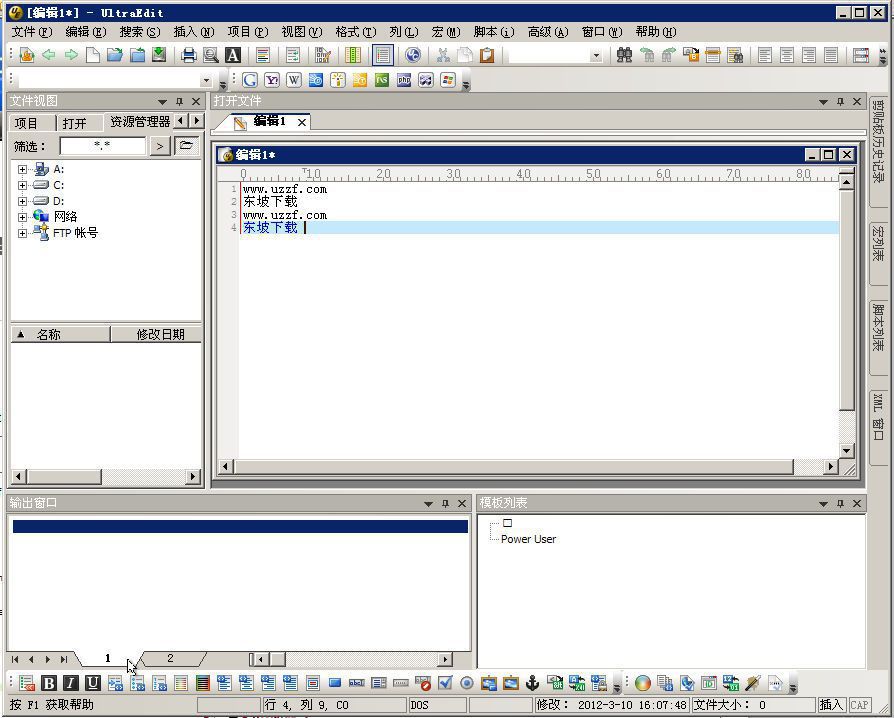Open the 格式(T) menu
The height and width of the screenshot is (718, 894).
coord(356,33)
